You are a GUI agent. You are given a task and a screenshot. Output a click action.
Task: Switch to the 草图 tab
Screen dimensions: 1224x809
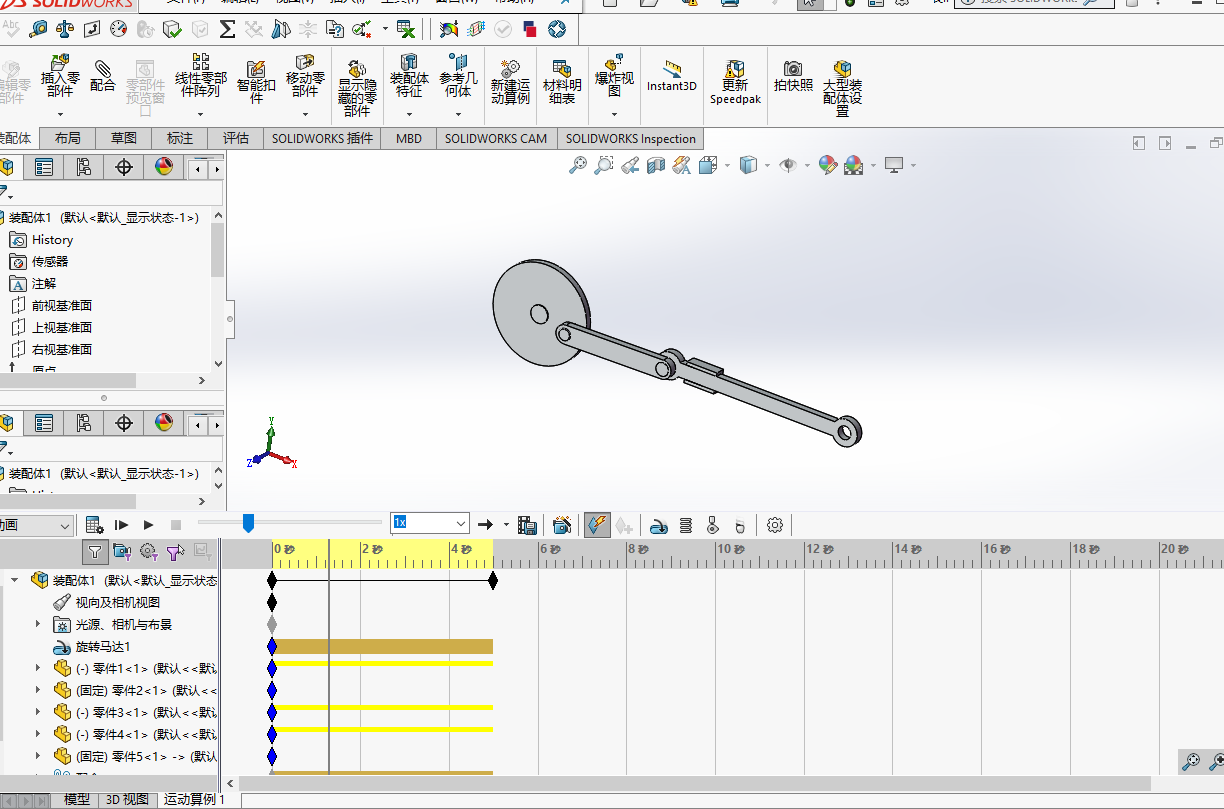(x=124, y=139)
